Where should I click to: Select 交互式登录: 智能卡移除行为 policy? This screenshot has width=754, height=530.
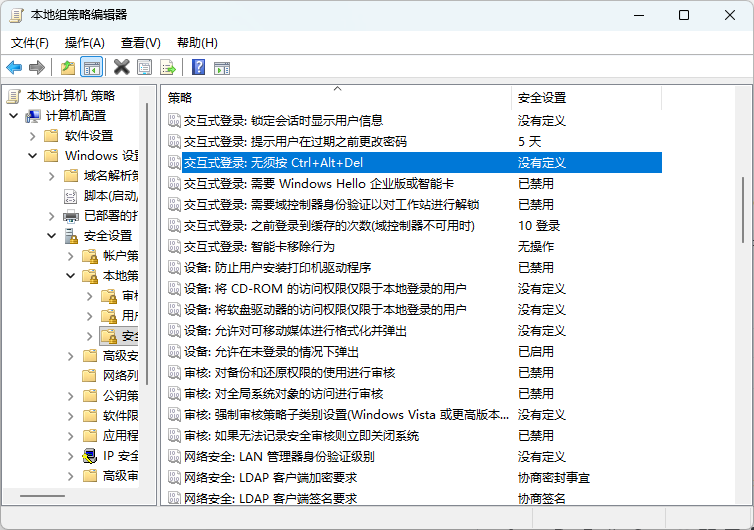pos(259,247)
